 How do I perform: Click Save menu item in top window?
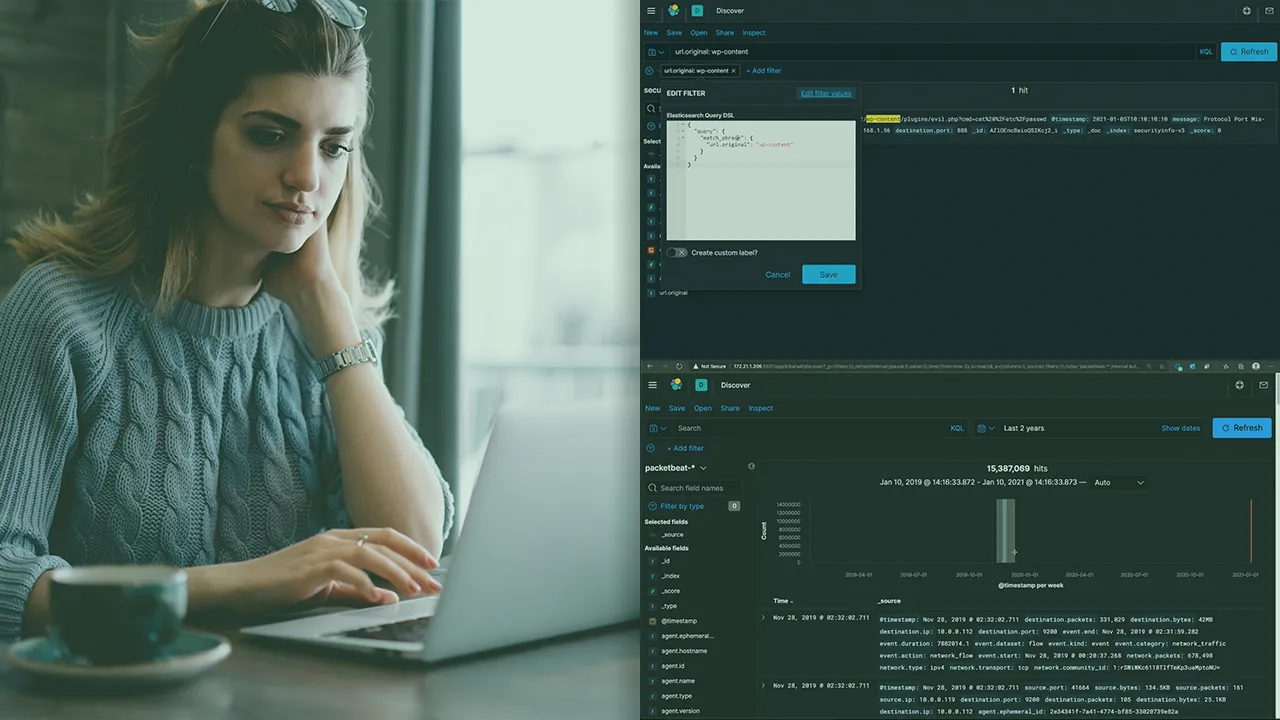click(674, 33)
